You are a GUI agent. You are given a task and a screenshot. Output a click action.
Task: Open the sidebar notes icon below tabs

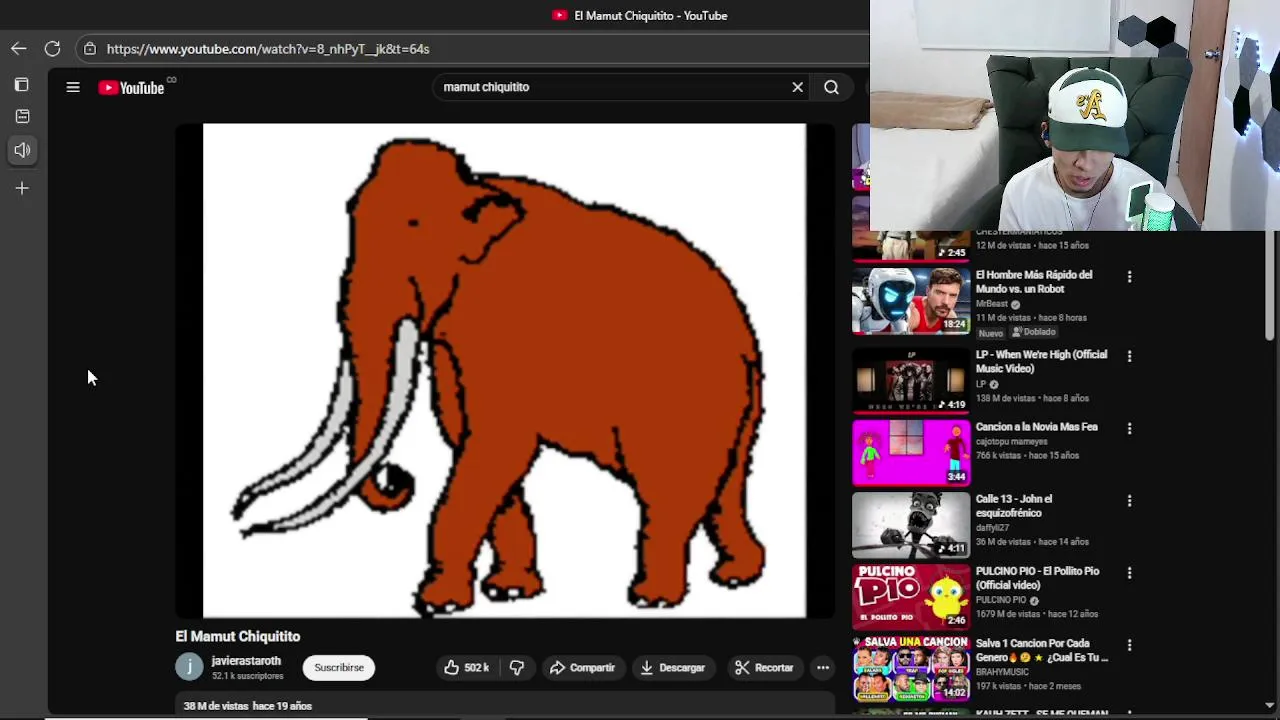point(22,116)
